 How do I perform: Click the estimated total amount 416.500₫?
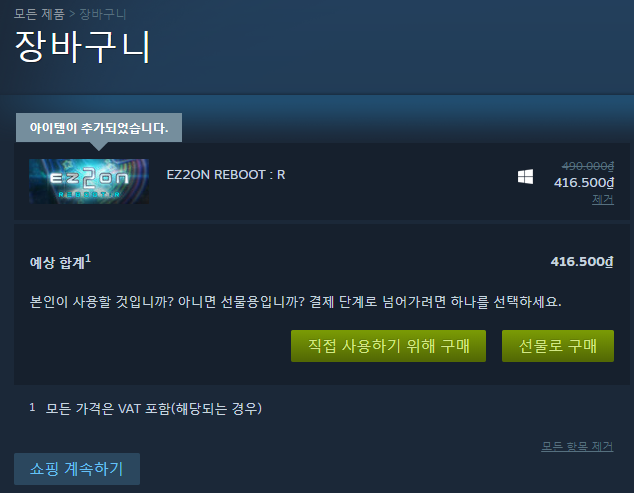[582, 262]
